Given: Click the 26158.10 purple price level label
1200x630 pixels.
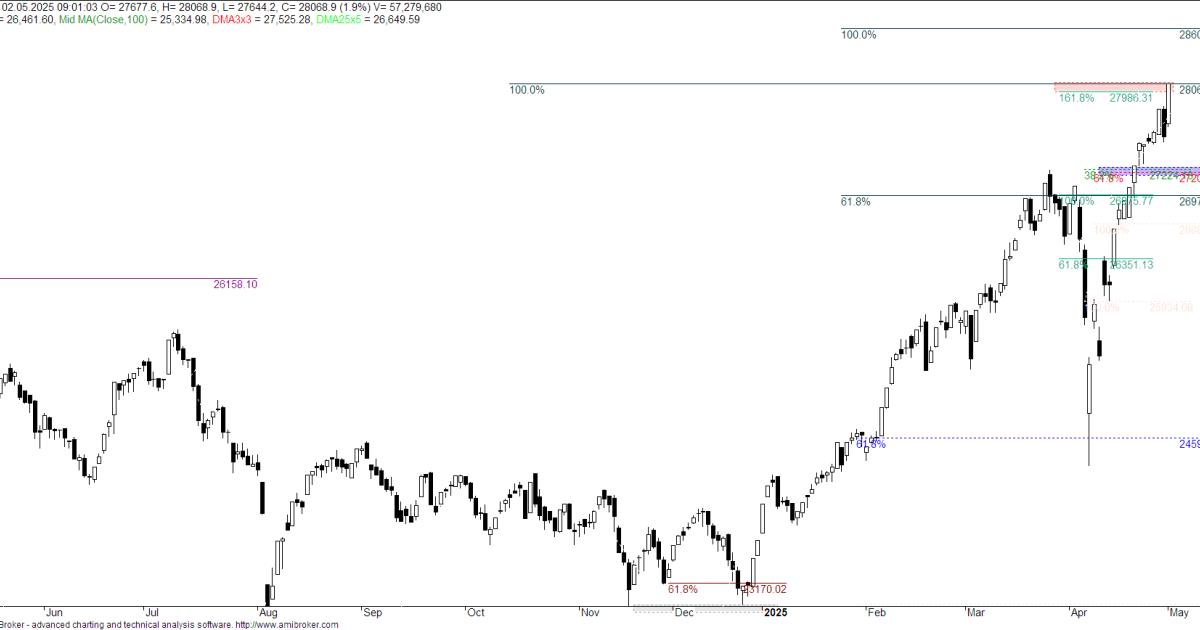Looking at the screenshot, I should pyautogui.click(x=235, y=284).
